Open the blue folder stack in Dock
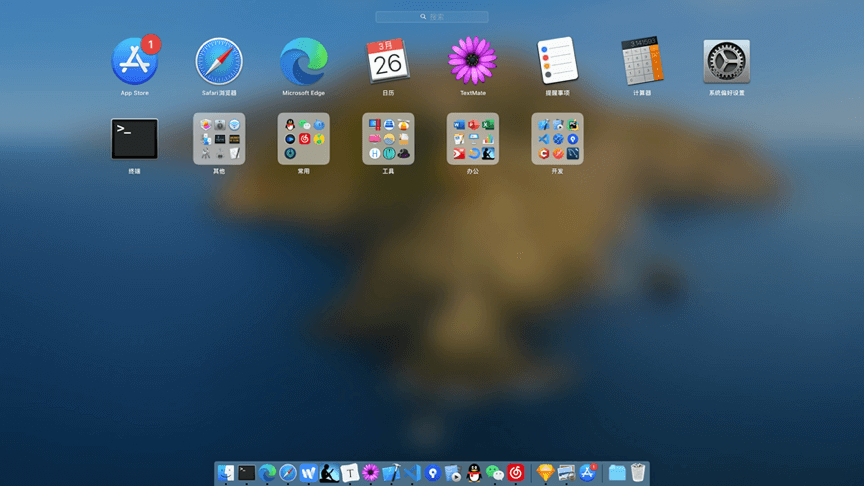Screen dimensions: 864x486 pos(617,473)
